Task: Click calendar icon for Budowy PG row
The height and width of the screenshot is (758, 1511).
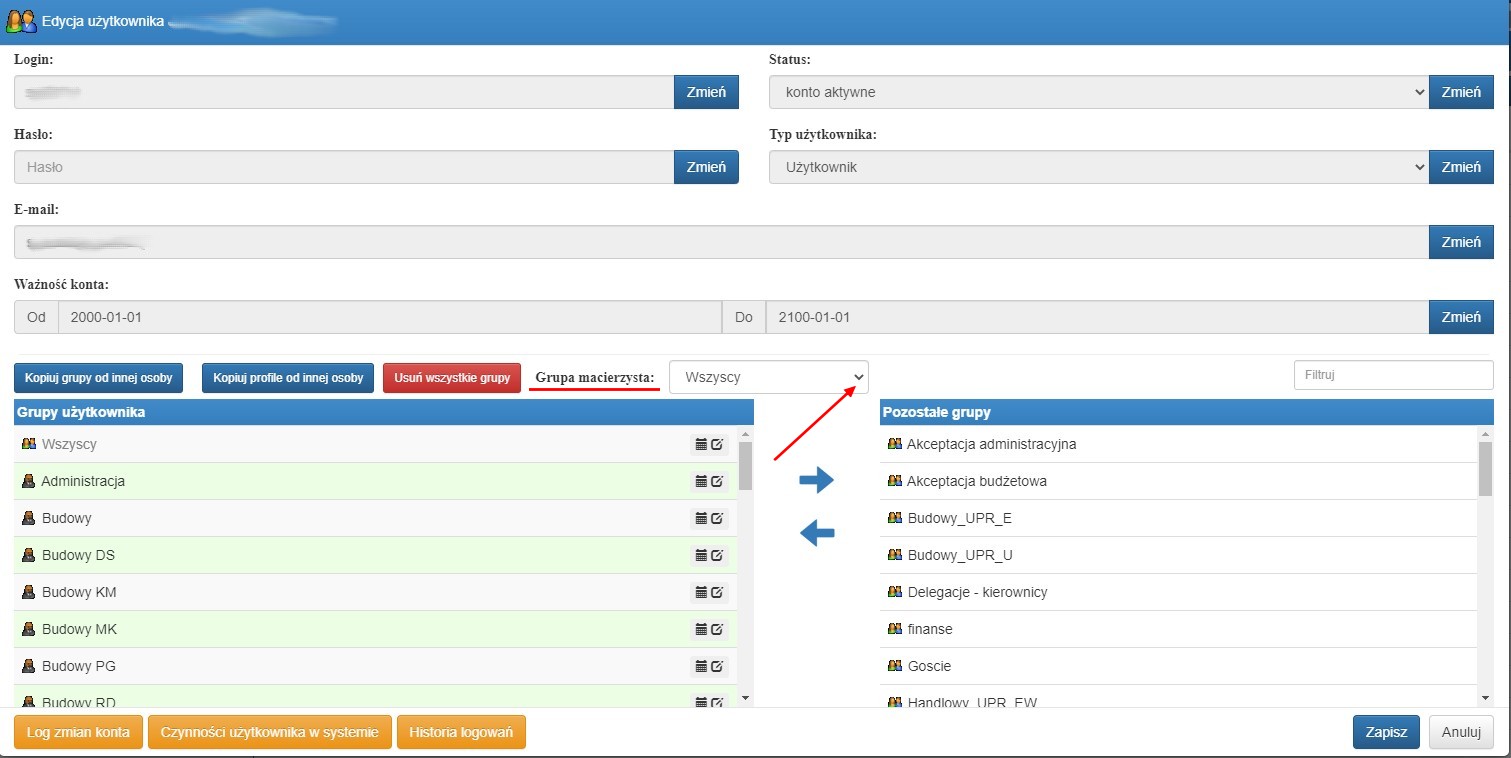Action: click(701, 666)
